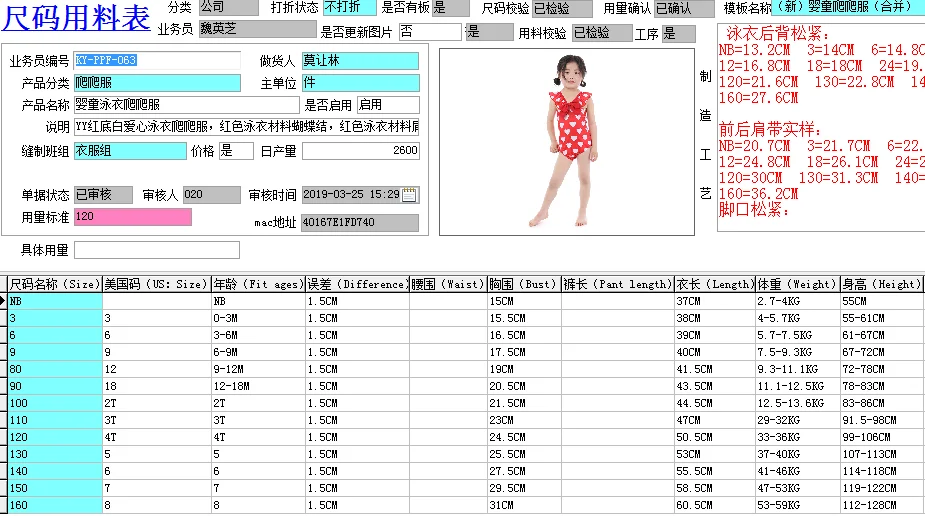Click height cell 112-128CM

coord(882,505)
